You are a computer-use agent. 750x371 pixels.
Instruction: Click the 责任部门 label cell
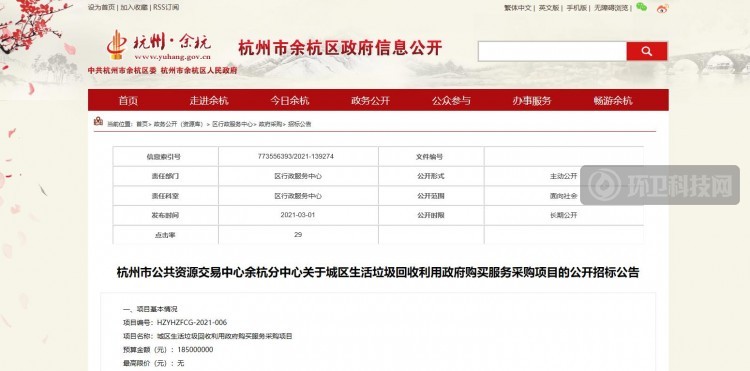click(x=165, y=176)
